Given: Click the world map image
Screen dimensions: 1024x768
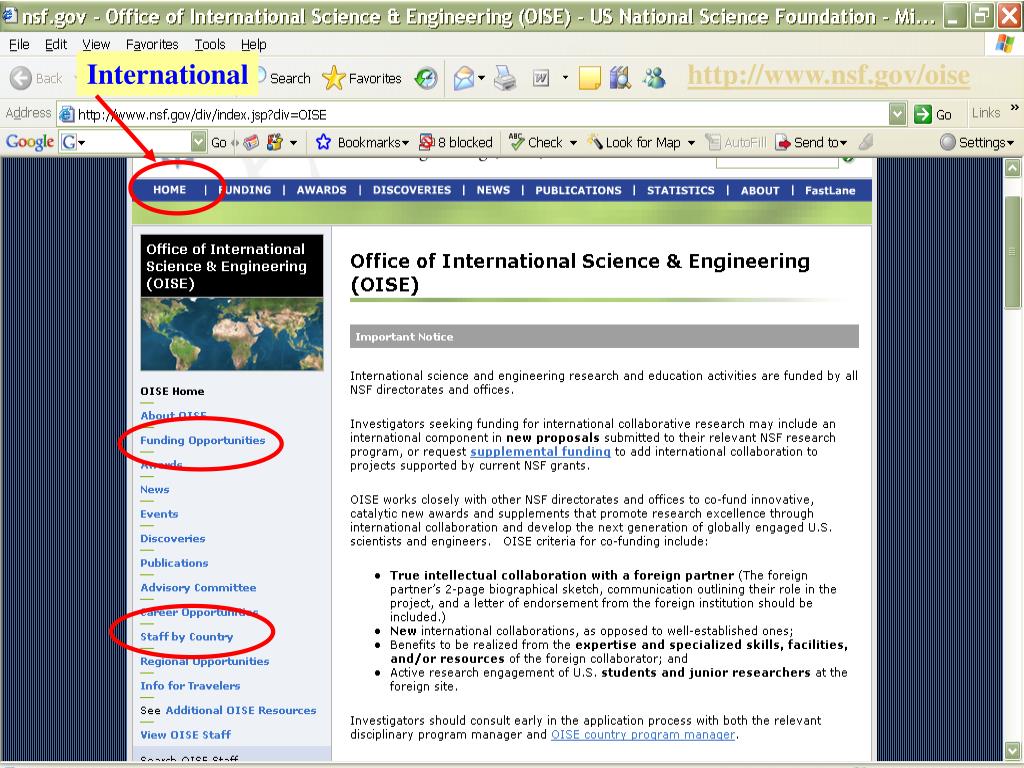Looking at the screenshot, I should (232, 334).
